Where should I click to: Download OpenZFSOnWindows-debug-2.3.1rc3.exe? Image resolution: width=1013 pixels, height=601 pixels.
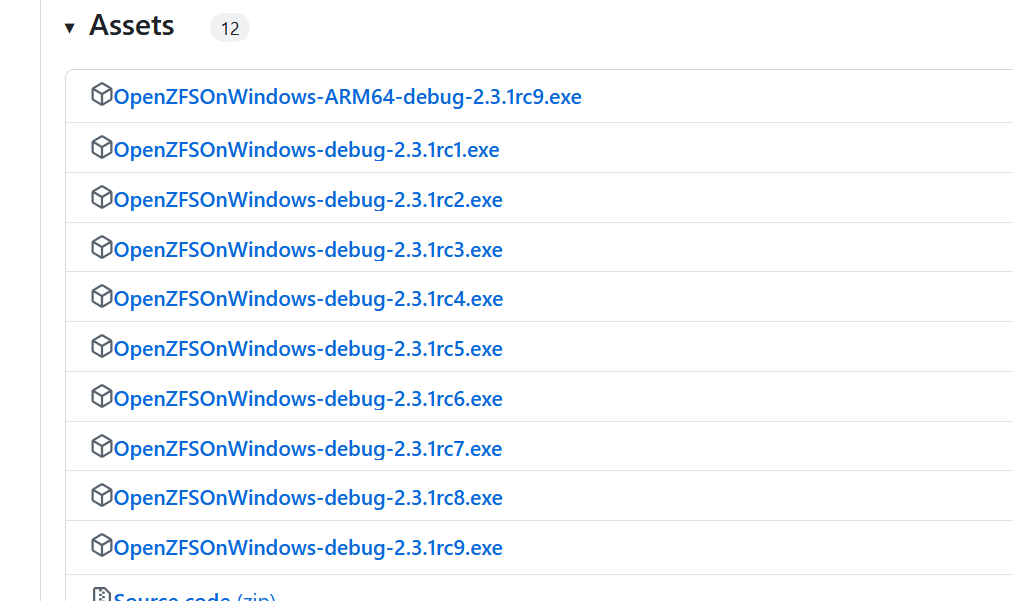[309, 249]
